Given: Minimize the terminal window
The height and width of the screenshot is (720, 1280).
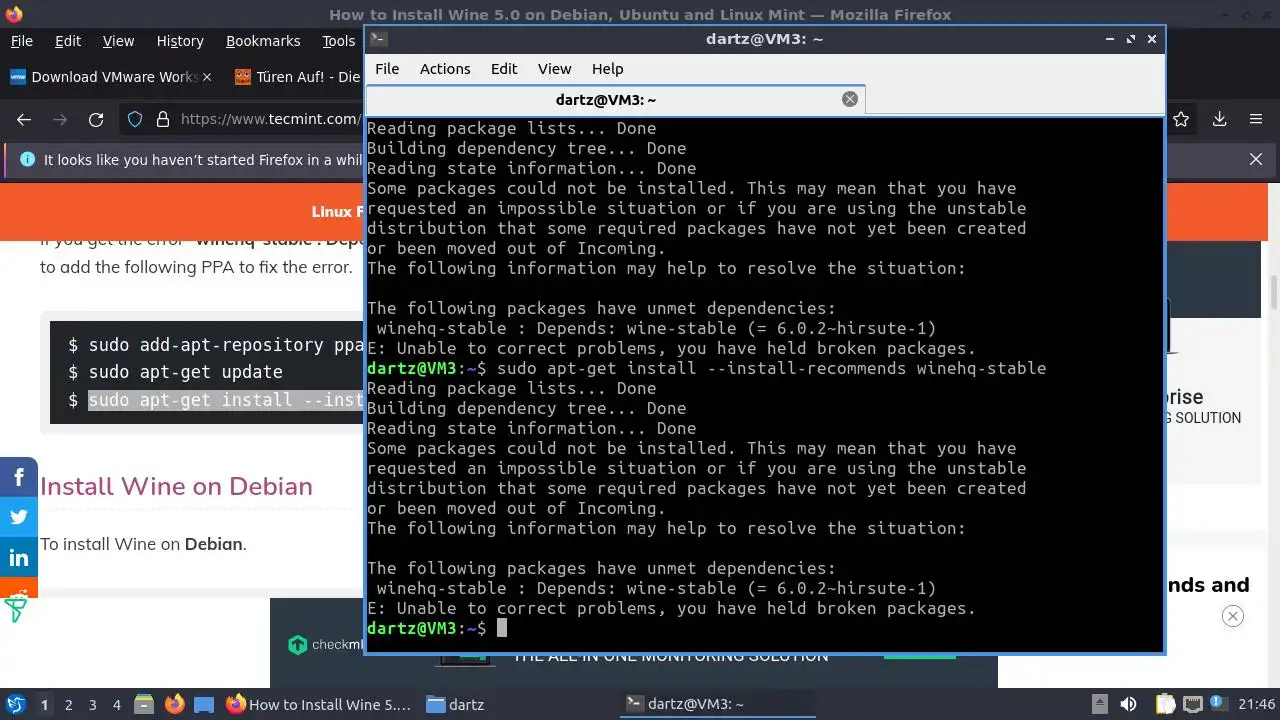Looking at the screenshot, I should coord(1110,39).
